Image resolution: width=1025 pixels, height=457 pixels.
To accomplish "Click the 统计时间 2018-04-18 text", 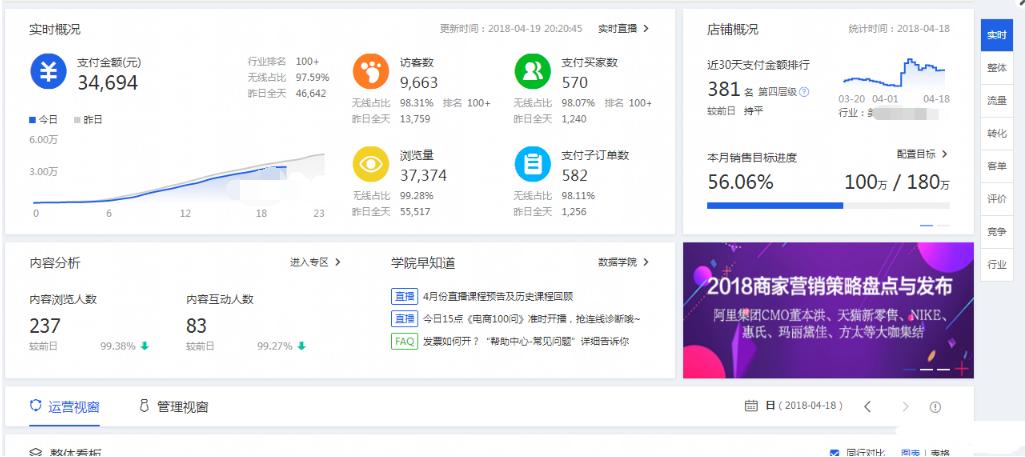I will pyautogui.click(x=899, y=29).
